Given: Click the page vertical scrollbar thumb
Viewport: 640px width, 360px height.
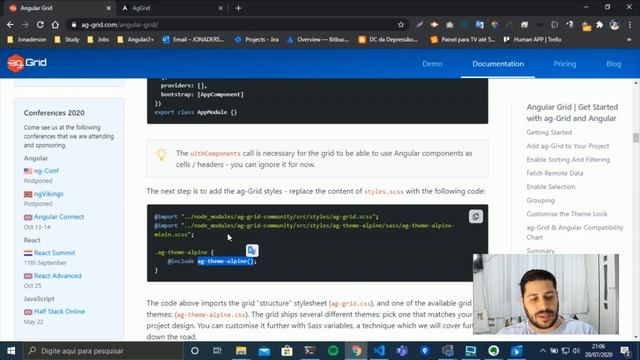Looking at the screenshot, I should point(636,138).
